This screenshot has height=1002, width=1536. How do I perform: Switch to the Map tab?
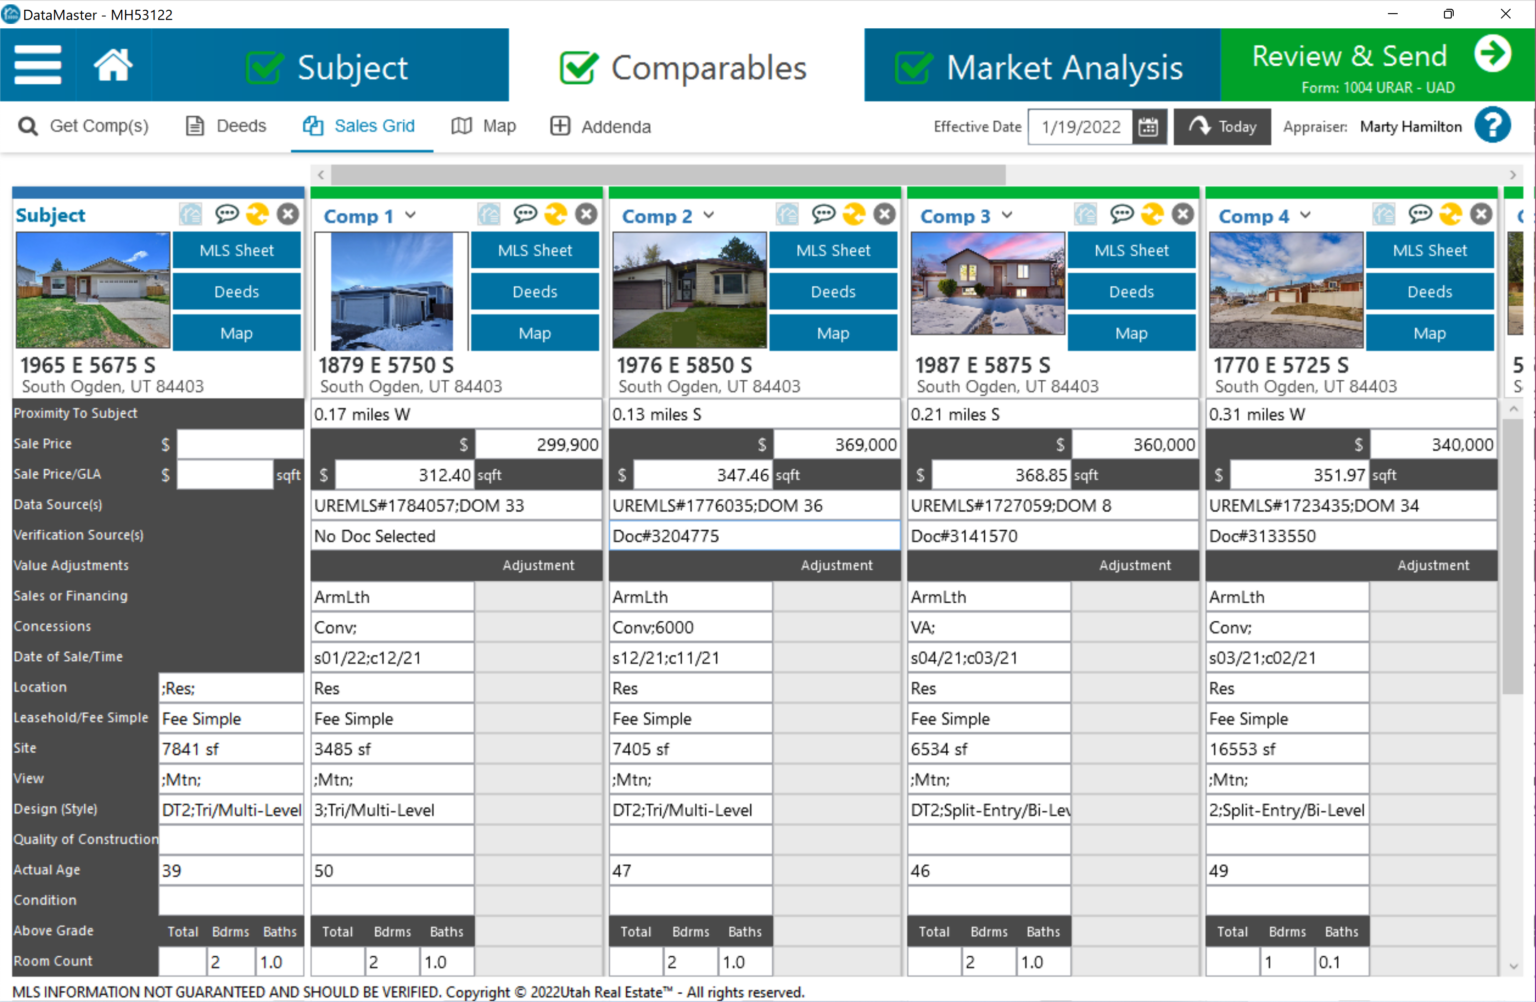click(484, 126)
